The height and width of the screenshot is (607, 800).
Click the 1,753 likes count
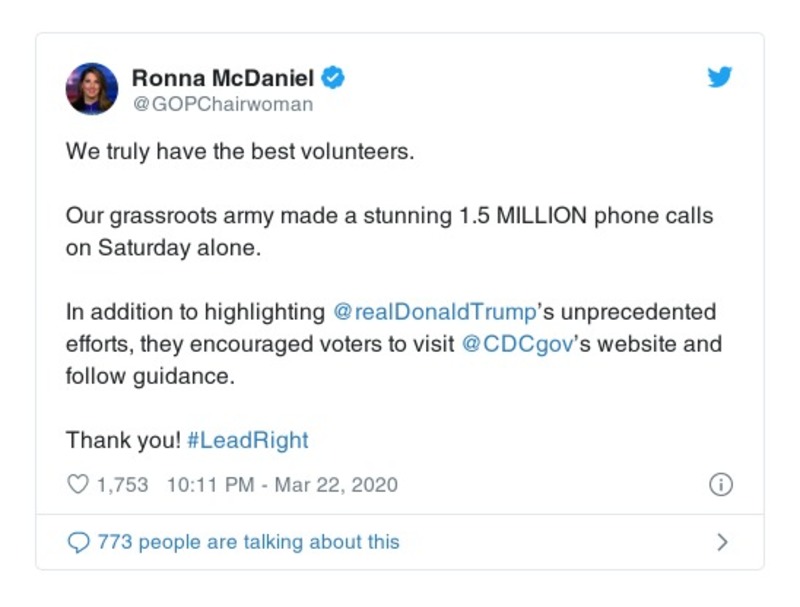point(122,485)
